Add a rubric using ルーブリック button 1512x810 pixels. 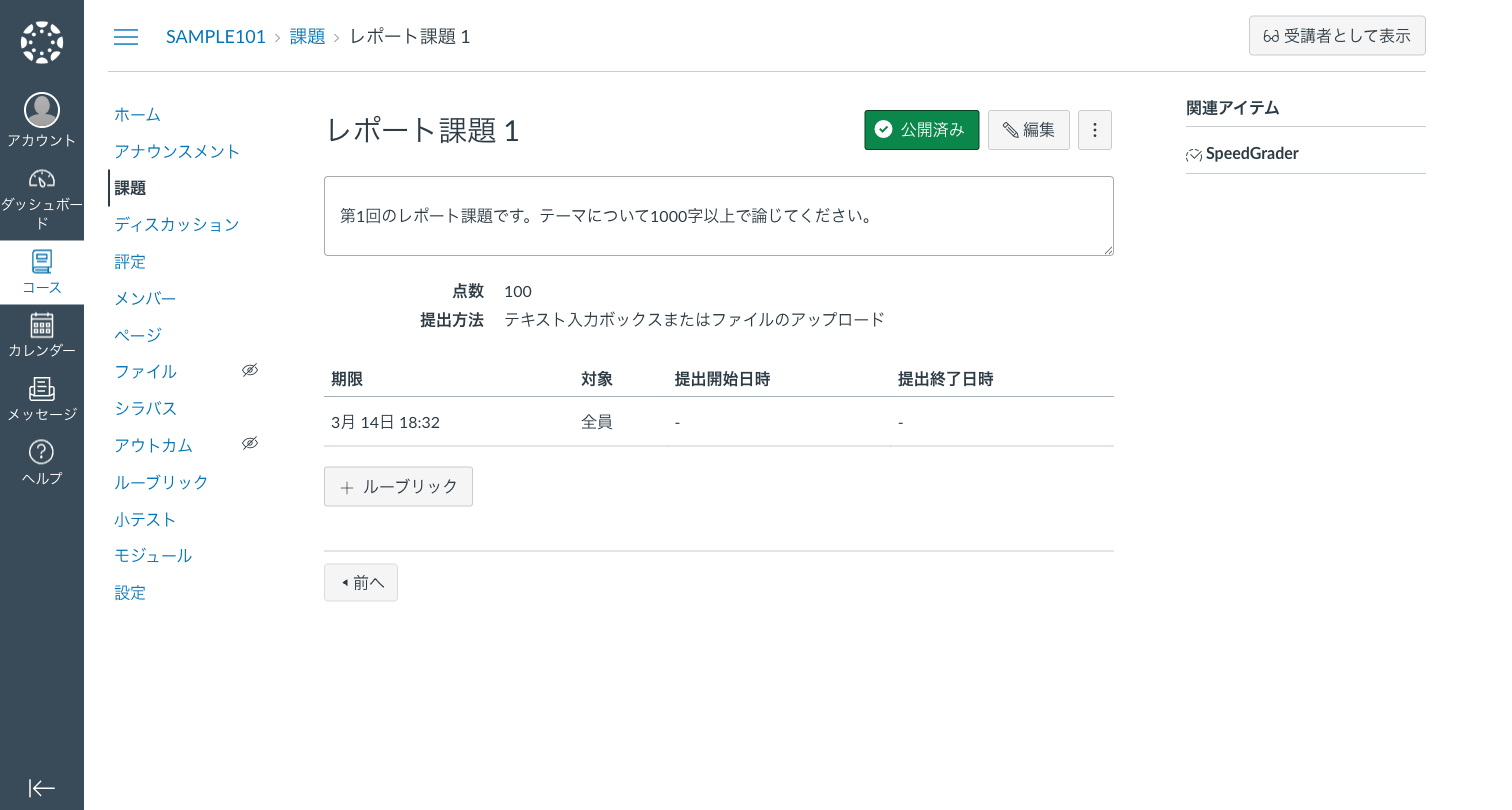pos(398,486)
